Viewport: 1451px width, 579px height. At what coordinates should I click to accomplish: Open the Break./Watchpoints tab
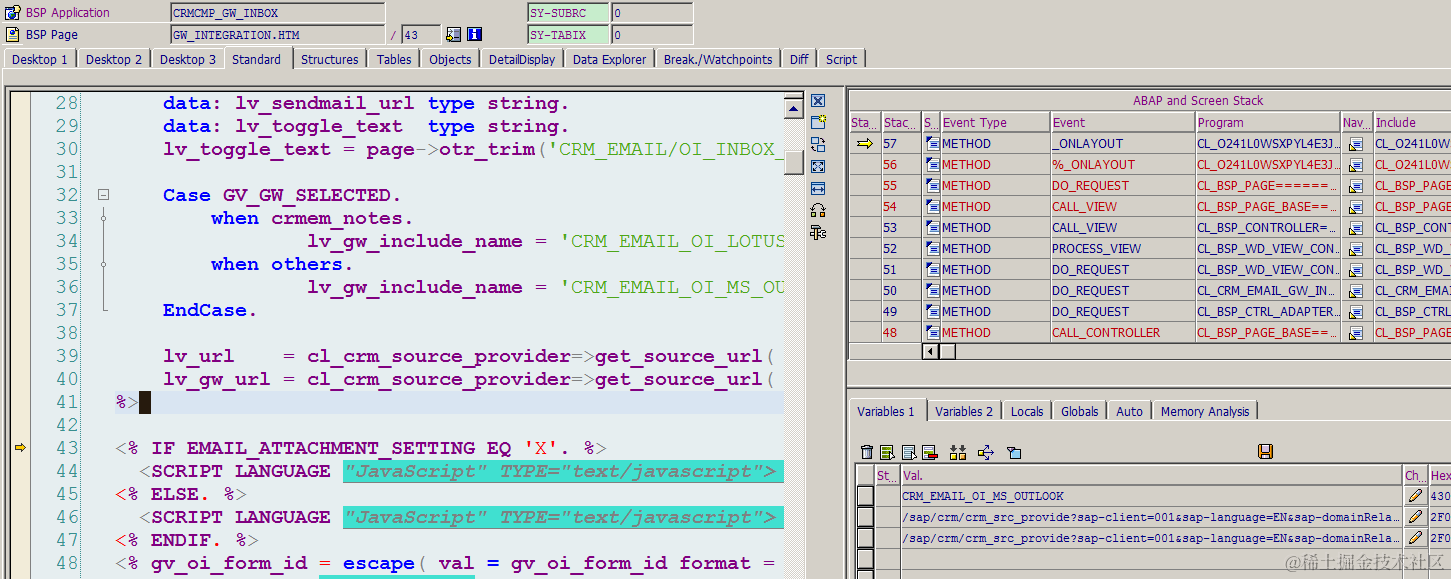(x=718, y=59)
